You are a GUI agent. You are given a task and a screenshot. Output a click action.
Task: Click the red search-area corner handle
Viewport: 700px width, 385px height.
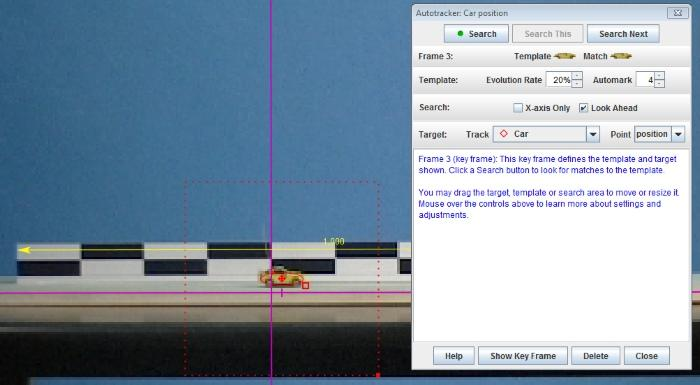[x=378, y=375]
